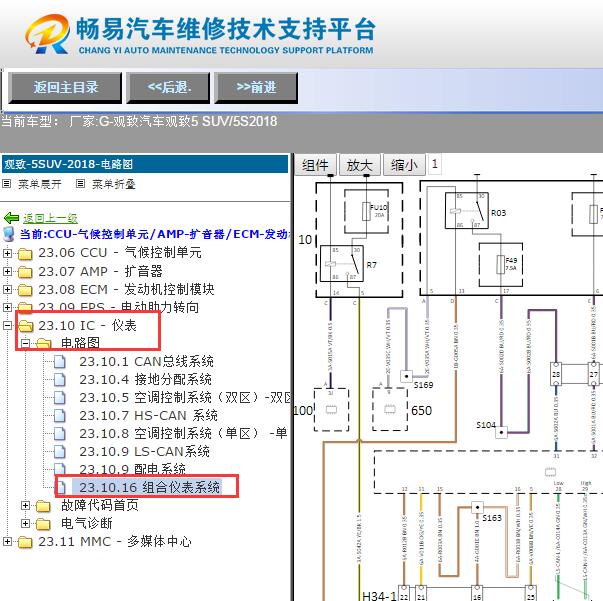Click the 23.10.4 接地分配系统 document icon
Screen dimensions: 603x601
pyautogui.click(x=60, y=380)
